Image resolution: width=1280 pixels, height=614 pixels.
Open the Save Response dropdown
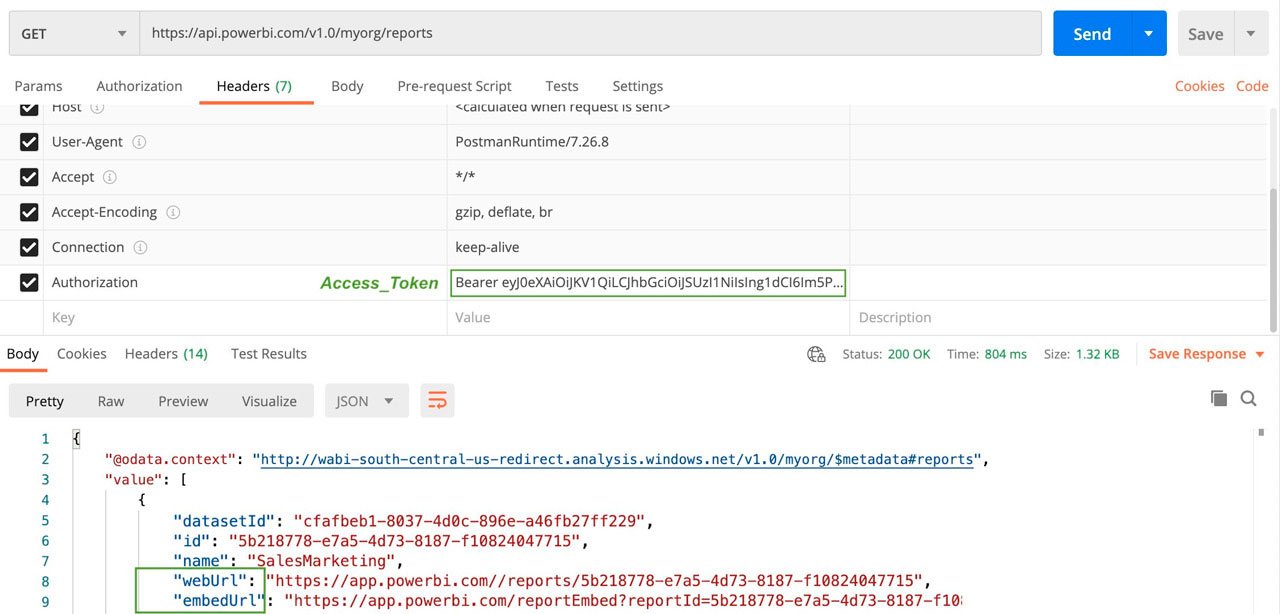click(x=1207, y=354)
